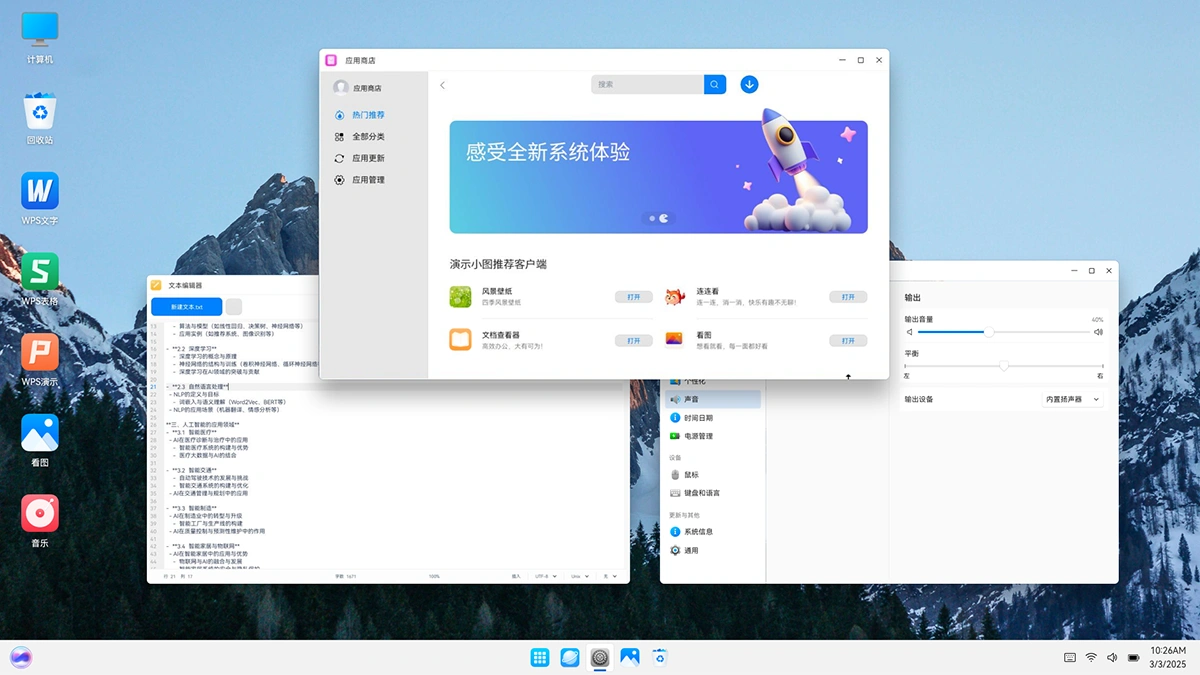
Task: Click the 看图 app icon in store list
Action: point(675,339)
